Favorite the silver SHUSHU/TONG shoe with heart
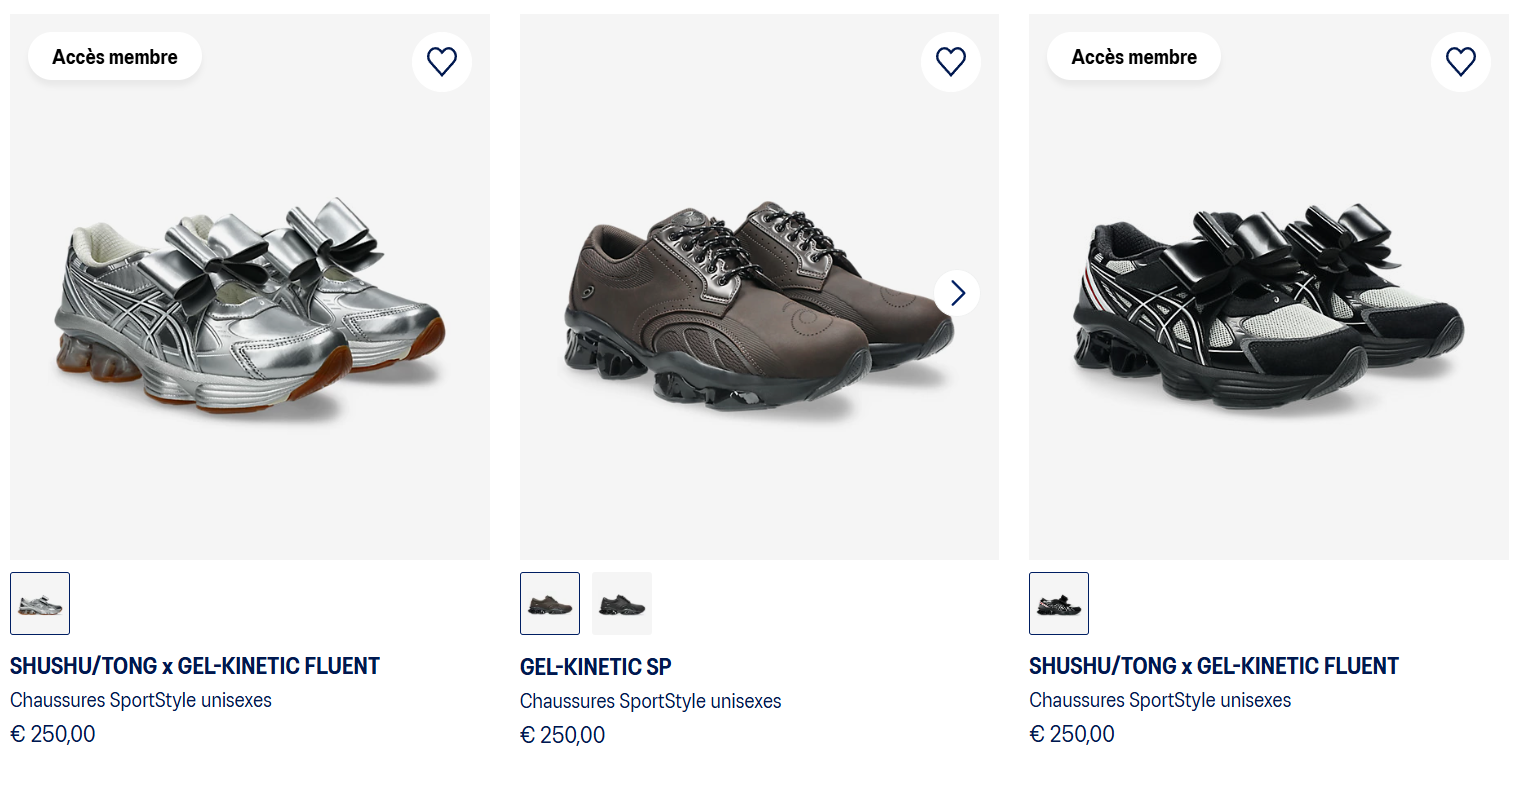 pos(441,62)
